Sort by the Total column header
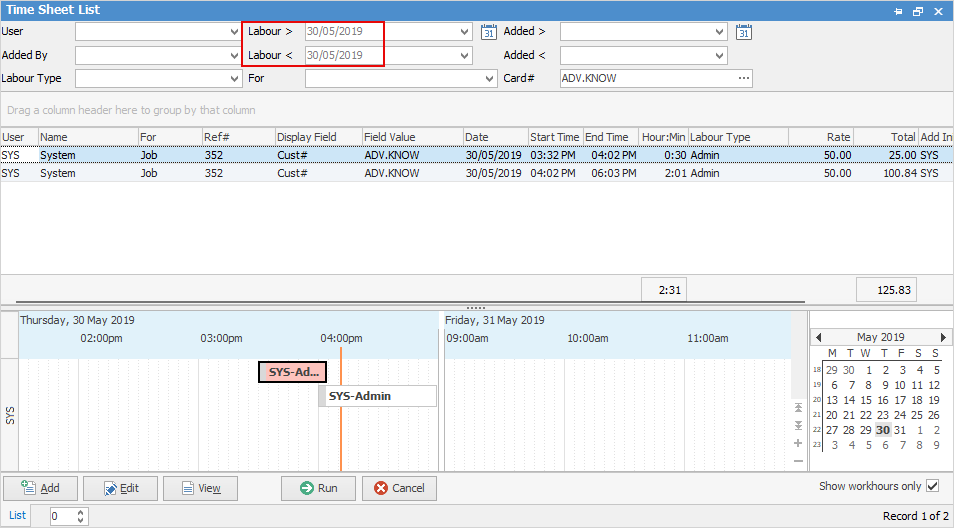Screen dimensions: 954x528 coord(886,137)
